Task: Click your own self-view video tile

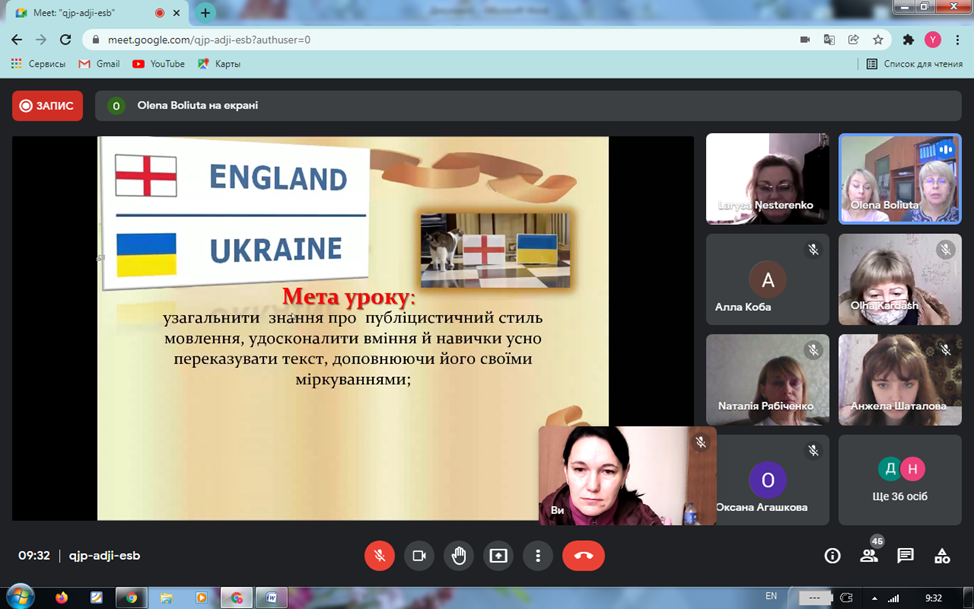Action: (627, 475)
